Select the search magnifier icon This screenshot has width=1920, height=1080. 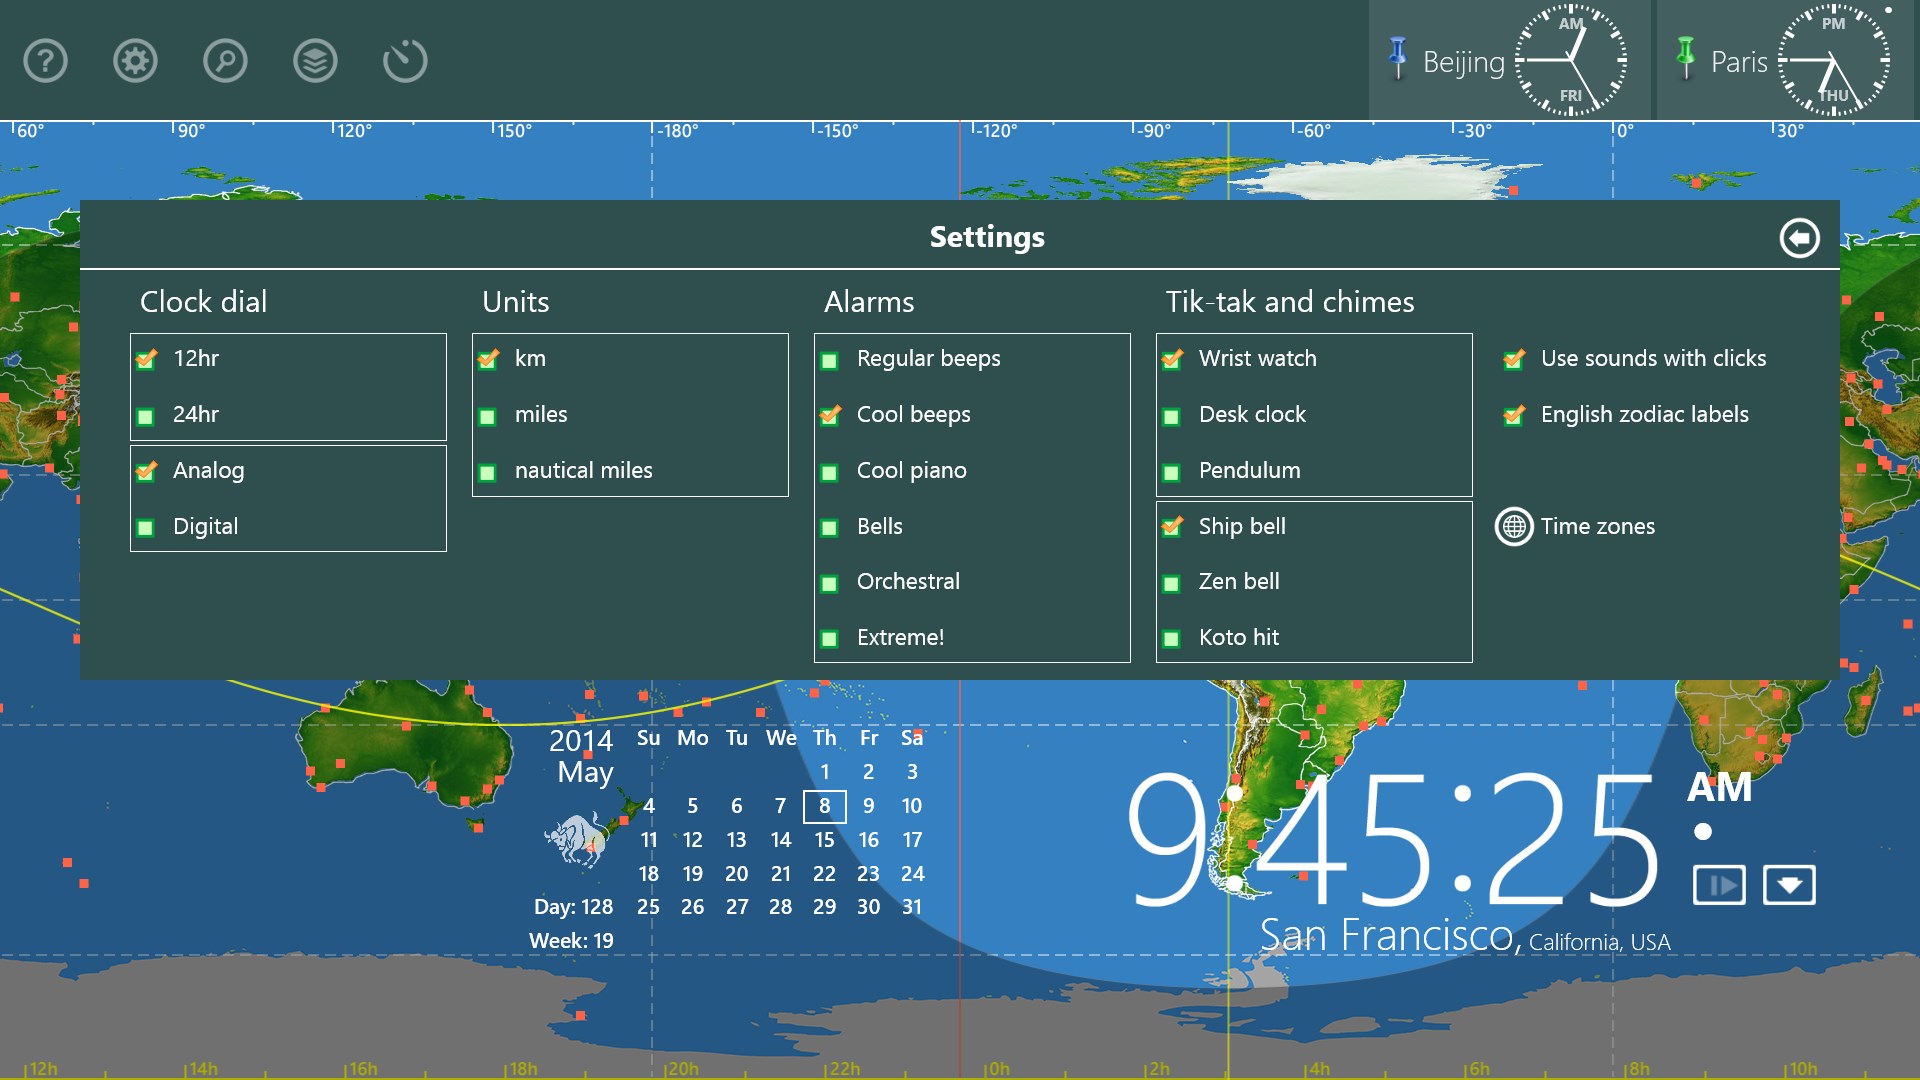point(224,61)
